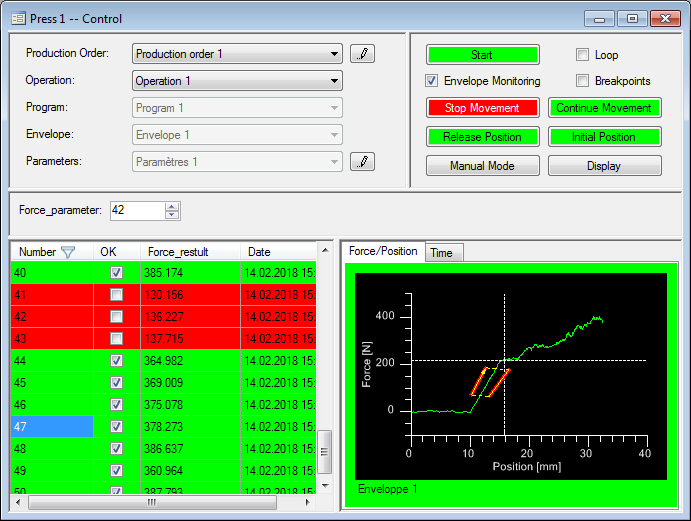Click the Display button

click(605, 166)
